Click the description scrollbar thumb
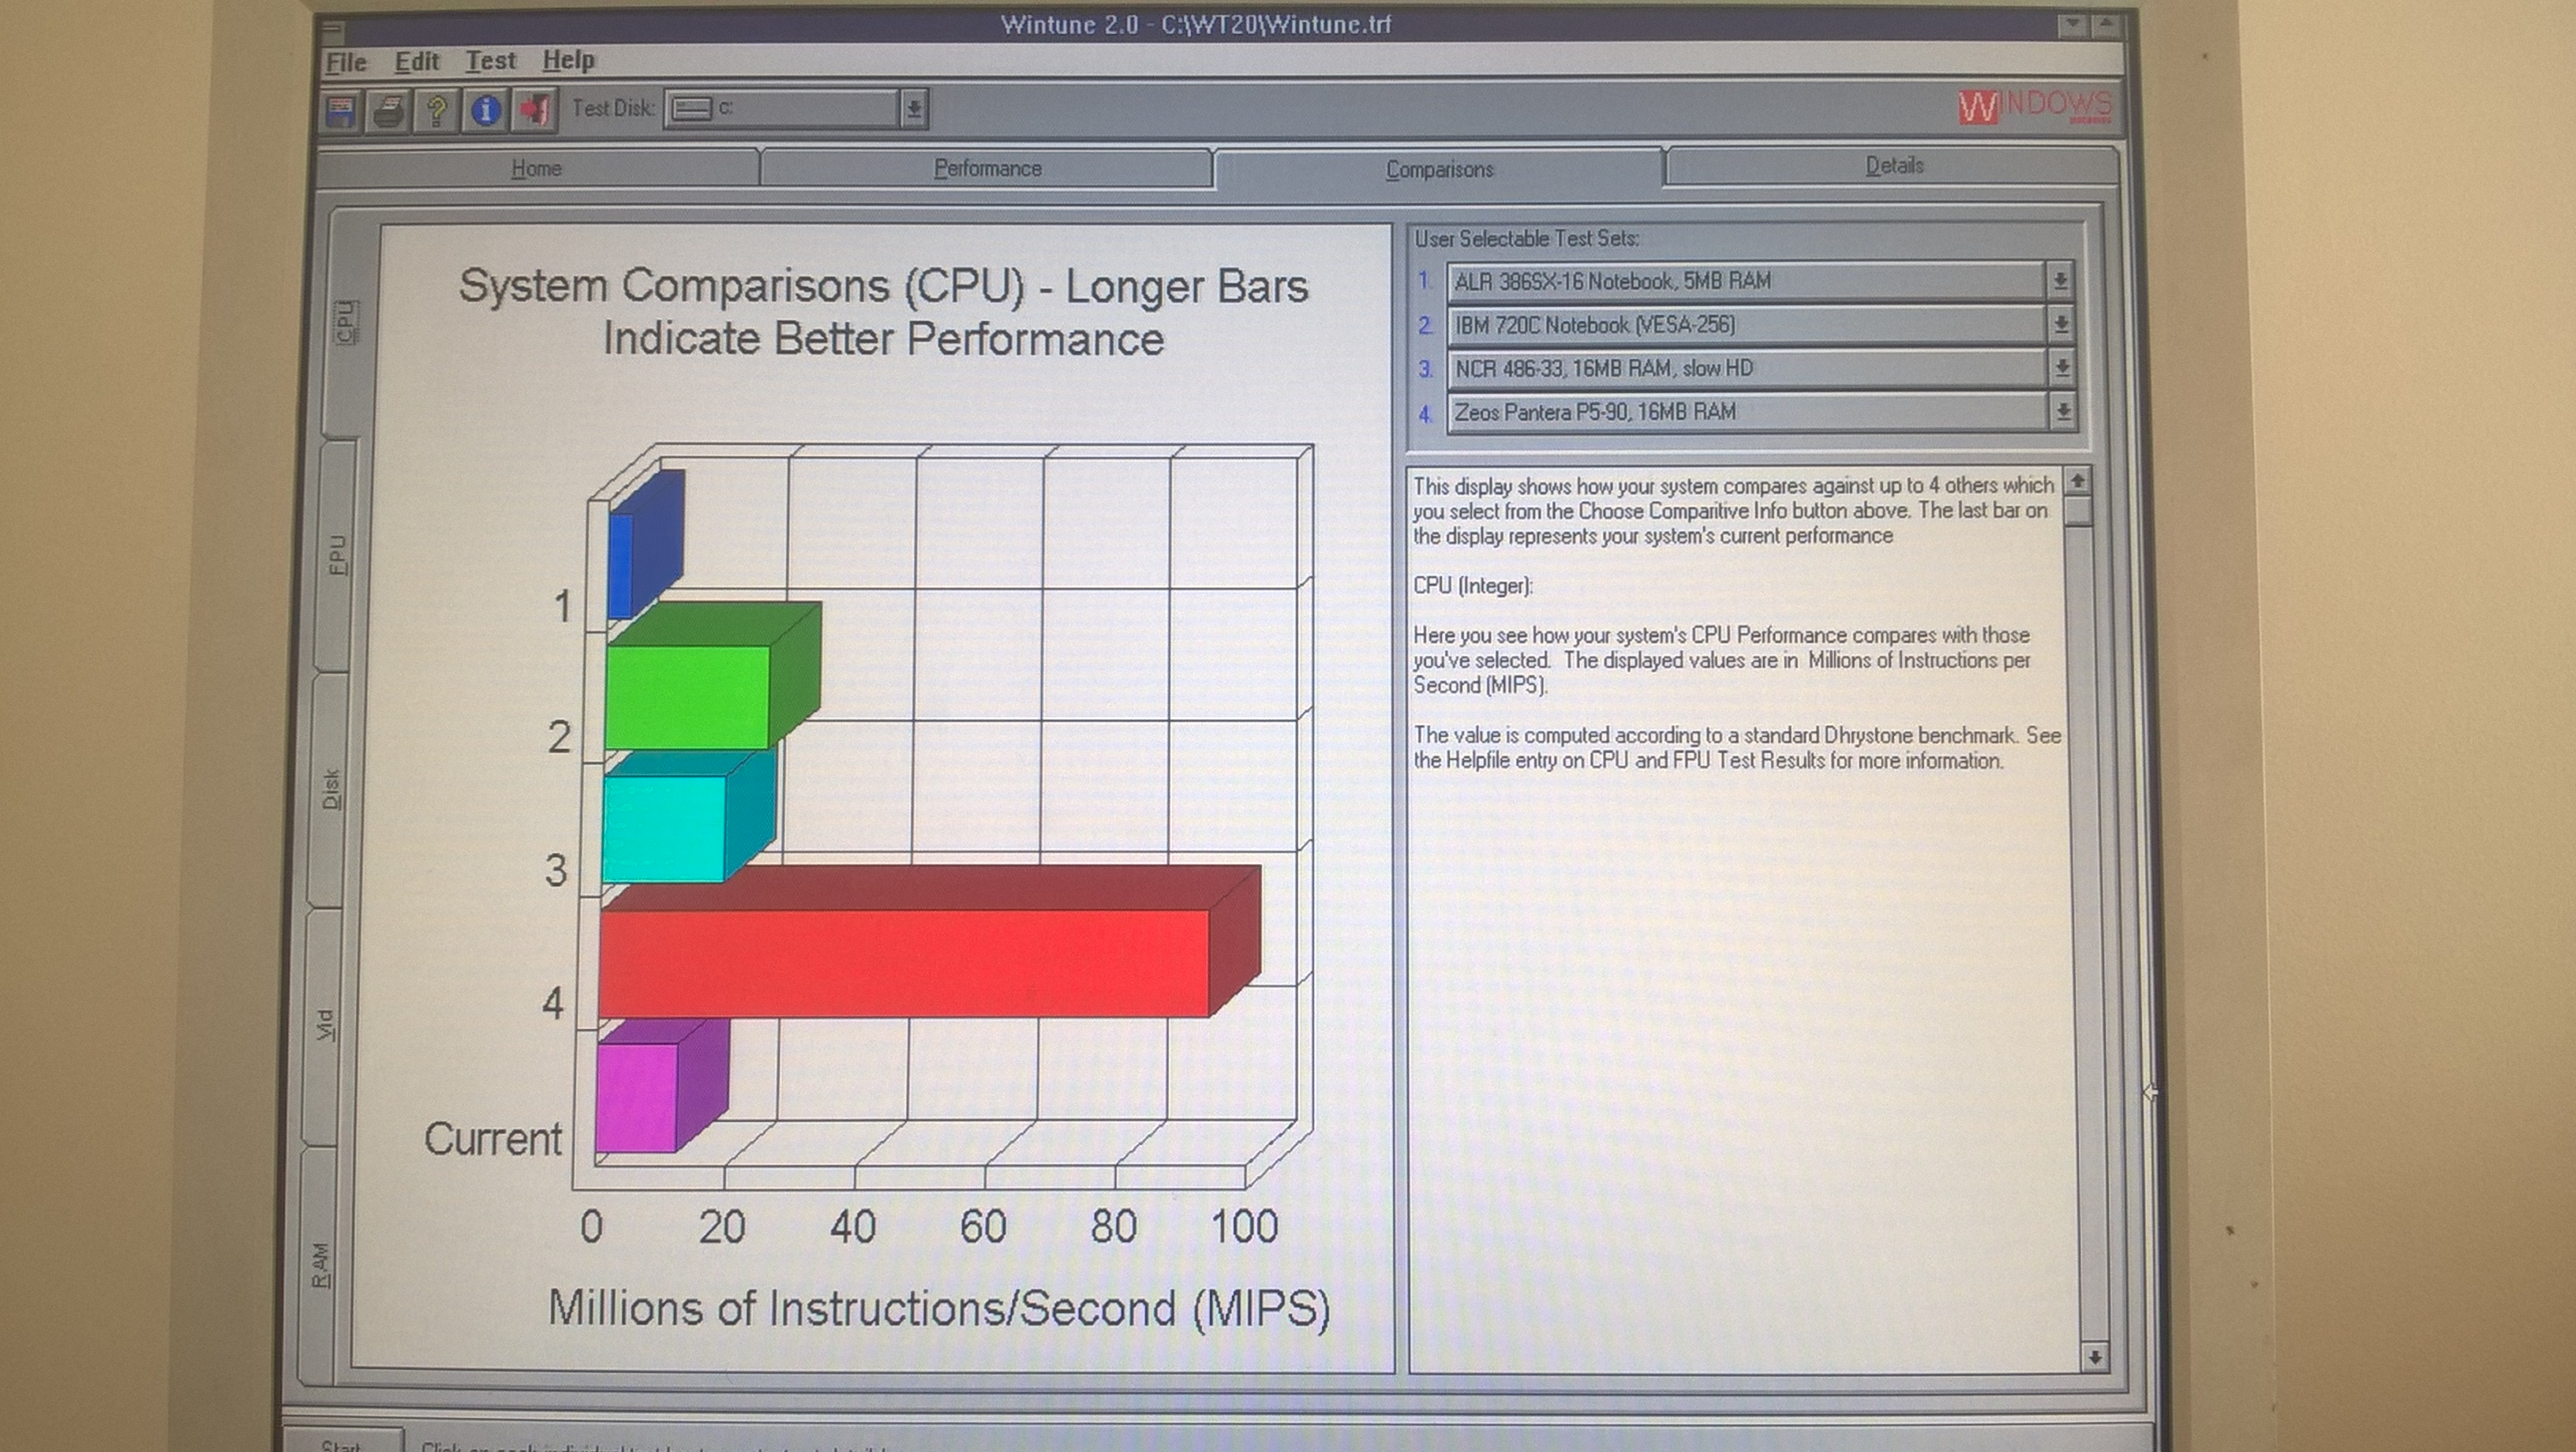This screenshot has height=1452, width=2576. pyautogui.click(x=2079, y=512)
